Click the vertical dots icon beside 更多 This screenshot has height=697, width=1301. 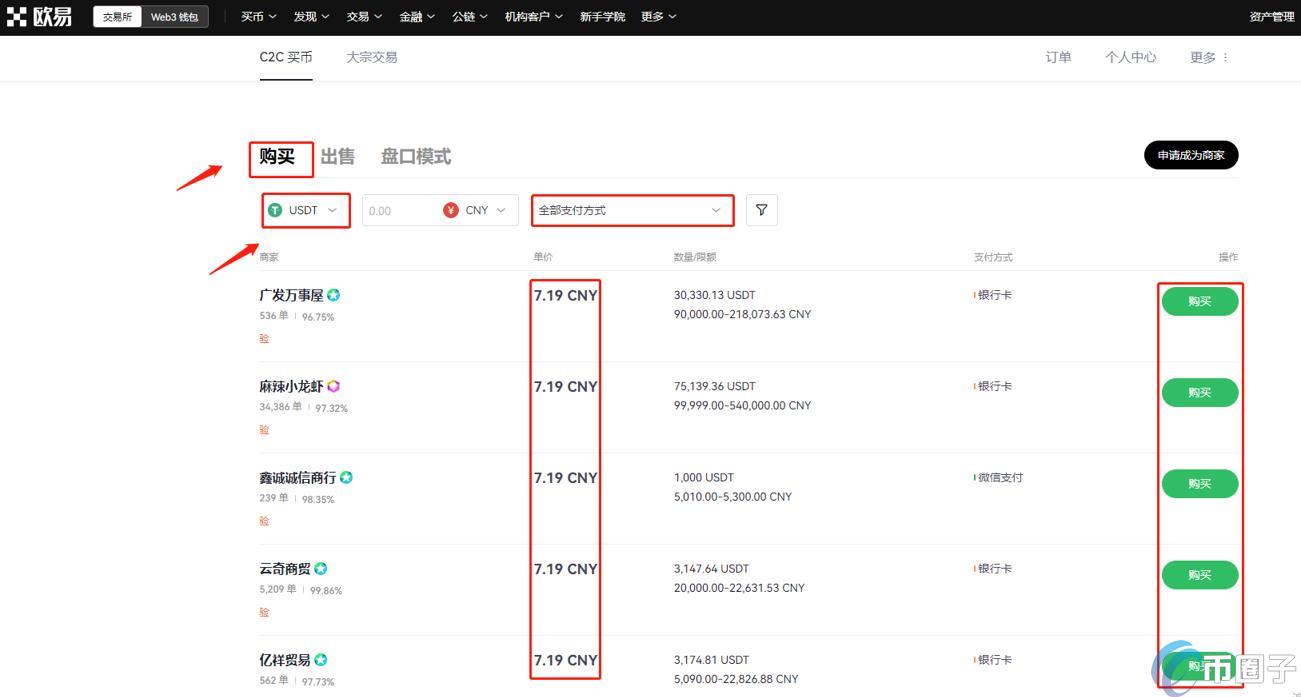click(1227, 57)
